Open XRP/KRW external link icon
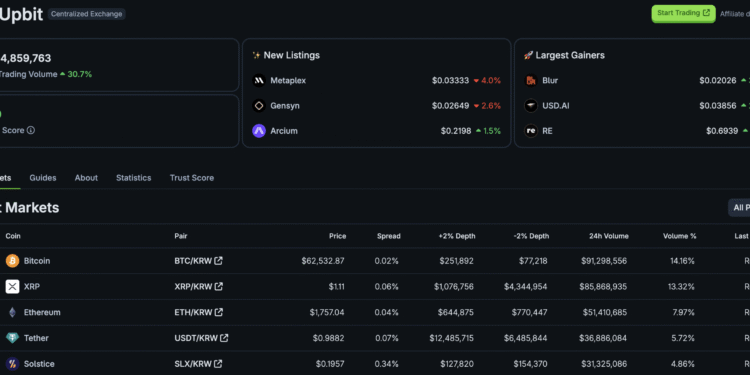 pyautogui.click(x=219, y=287)
